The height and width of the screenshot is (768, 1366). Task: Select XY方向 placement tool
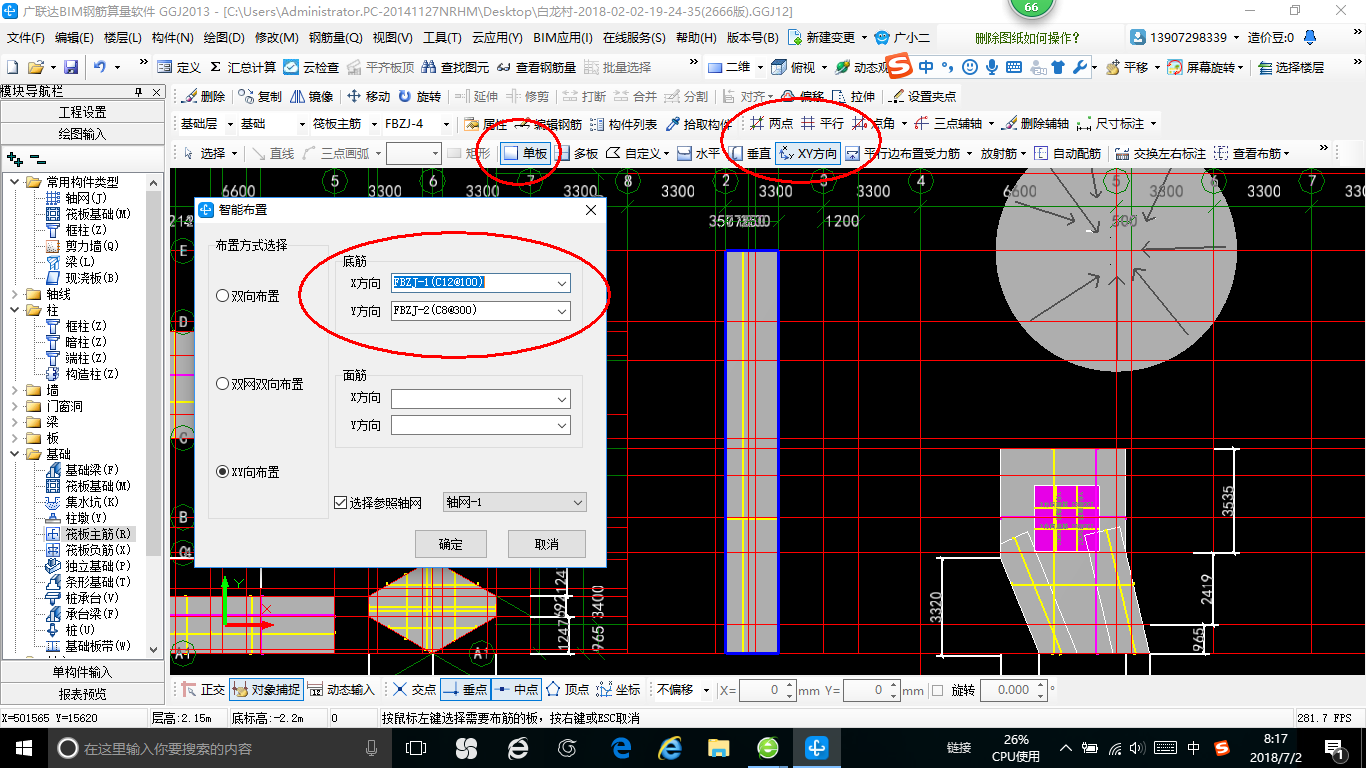click(808, 153)
